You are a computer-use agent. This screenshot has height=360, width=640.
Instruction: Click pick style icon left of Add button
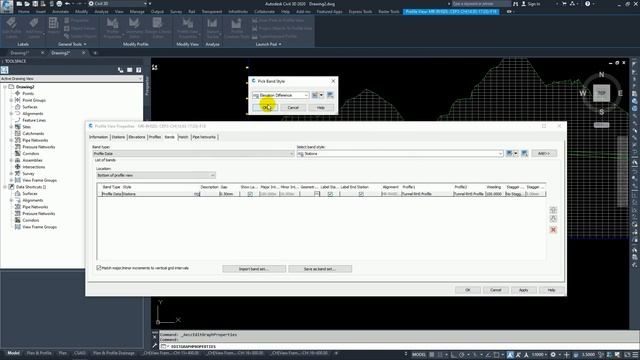tap(524, 153)
